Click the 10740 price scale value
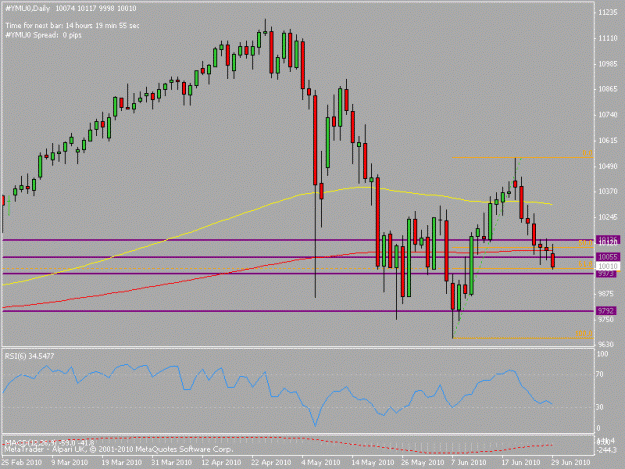Viewport: 625px width, 469px height. click(607, 115)
